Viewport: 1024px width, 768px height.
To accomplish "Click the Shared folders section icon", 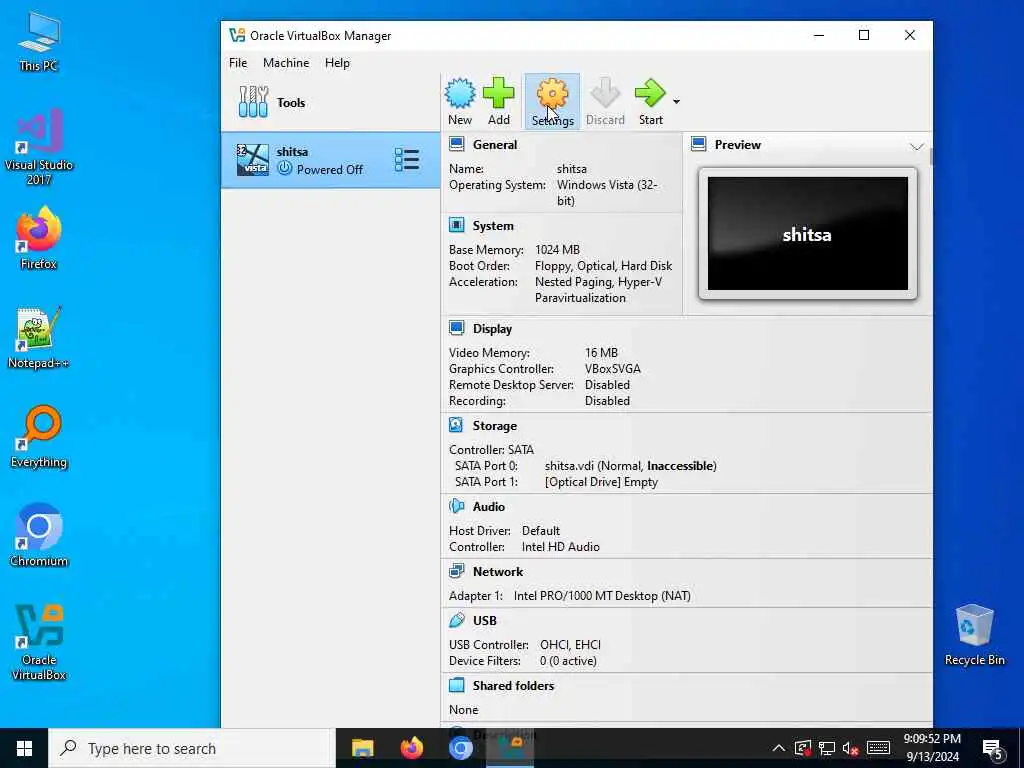I will pos(456,685).
